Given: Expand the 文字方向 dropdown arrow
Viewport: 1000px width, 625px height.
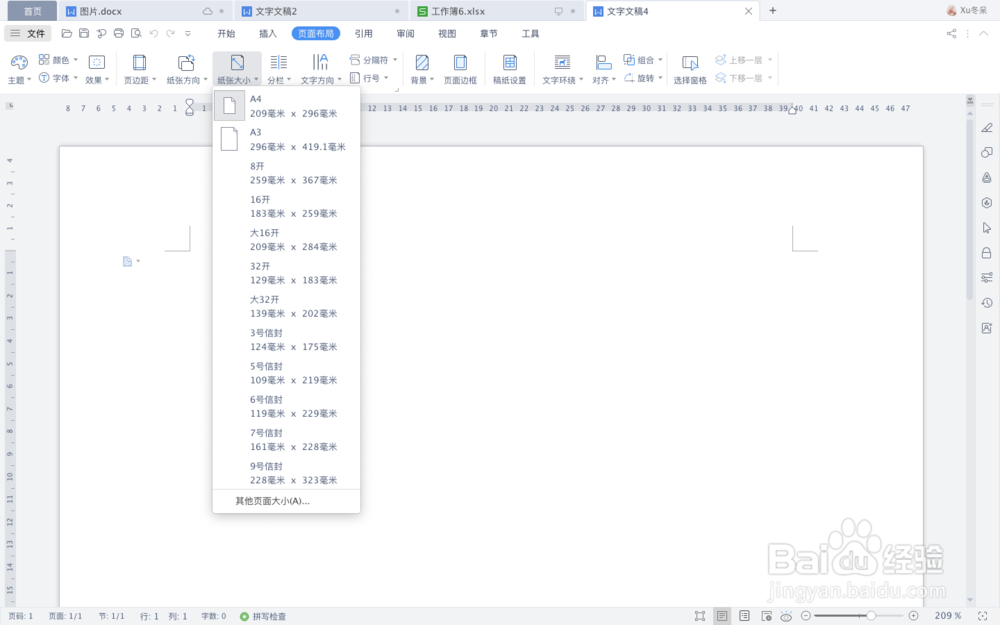Looking at the screenshot, I should (x=339, y=80).
